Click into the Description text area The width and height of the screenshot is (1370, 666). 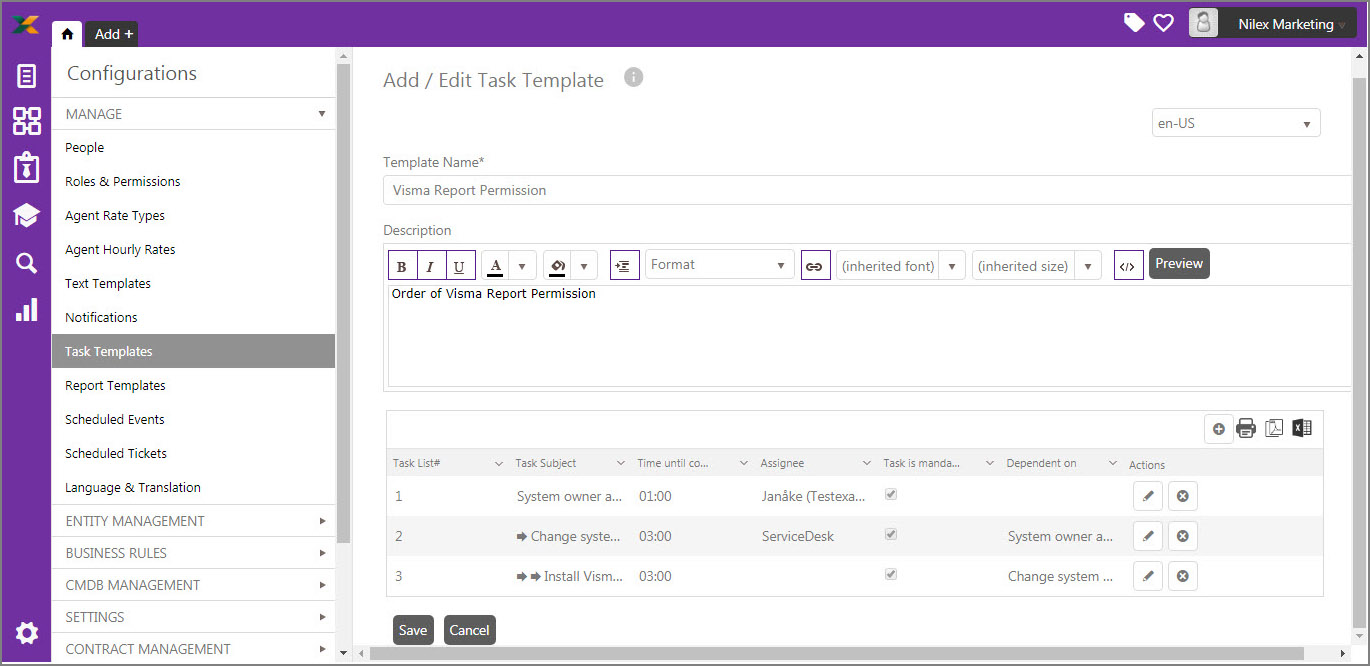point(869,335)
